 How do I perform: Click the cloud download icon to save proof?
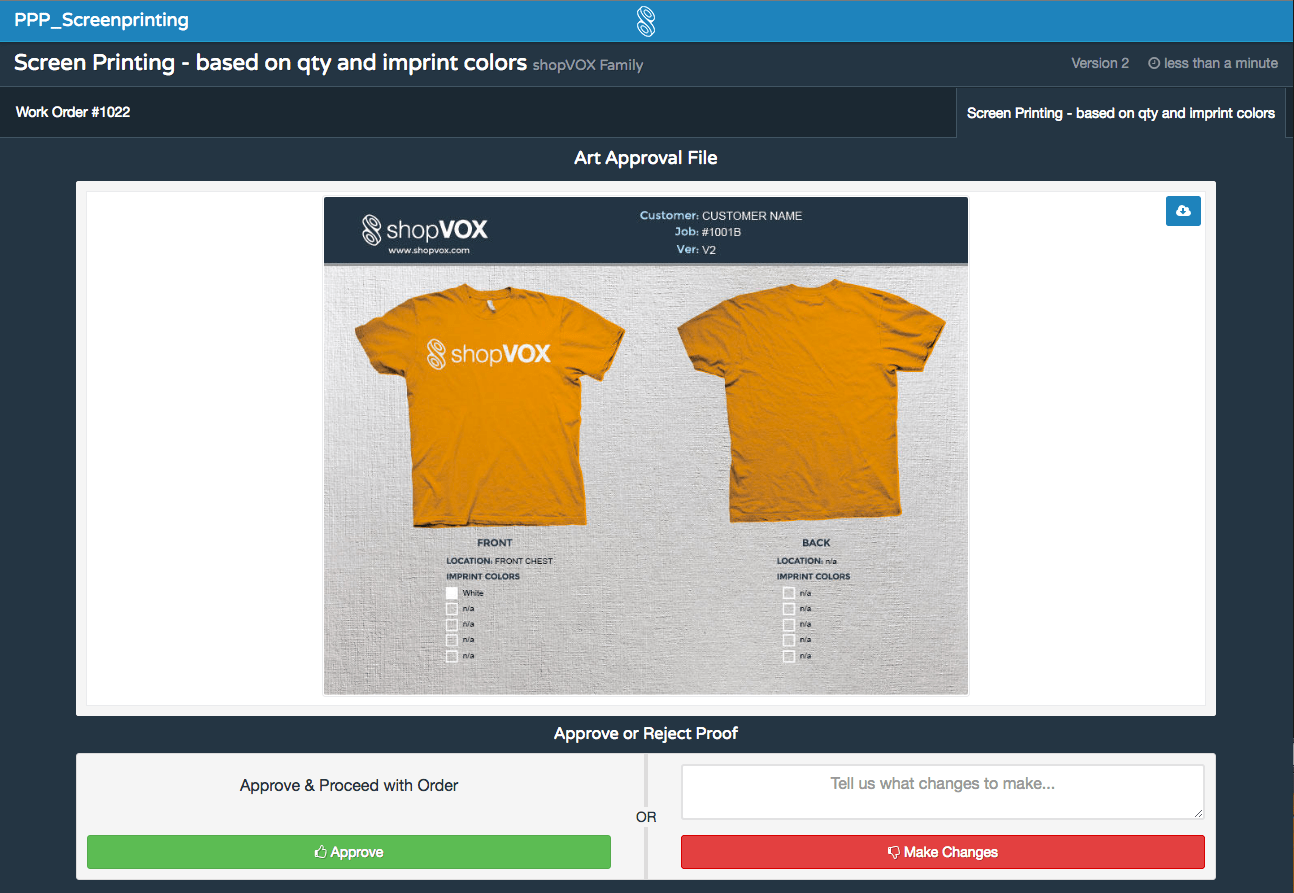[1183, 211]
